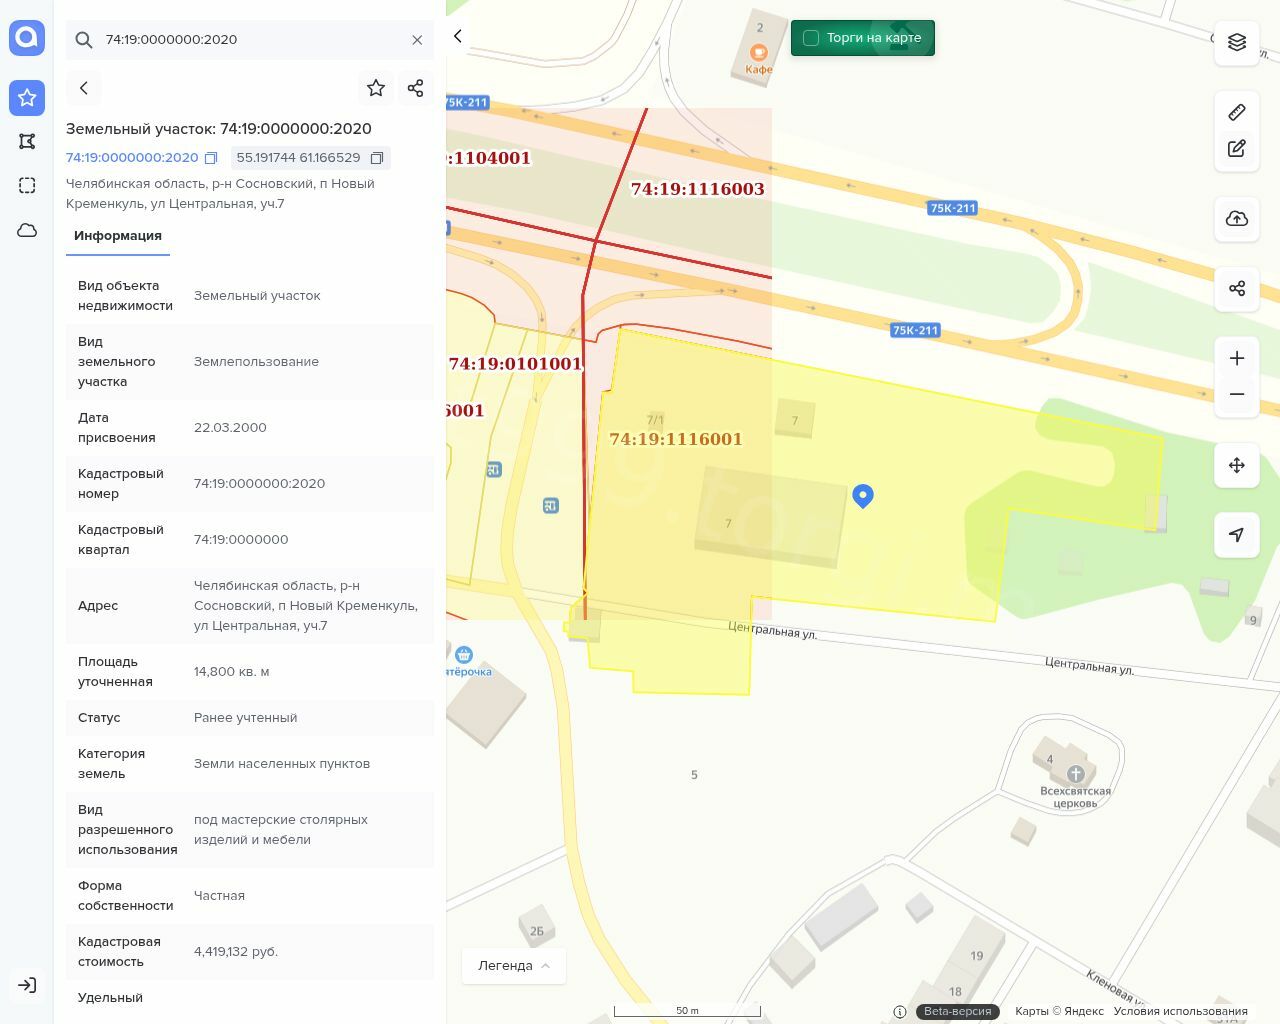Open the map drawing edit tool
The width and height of the screenshot is (1280, 1024).
1237,149
